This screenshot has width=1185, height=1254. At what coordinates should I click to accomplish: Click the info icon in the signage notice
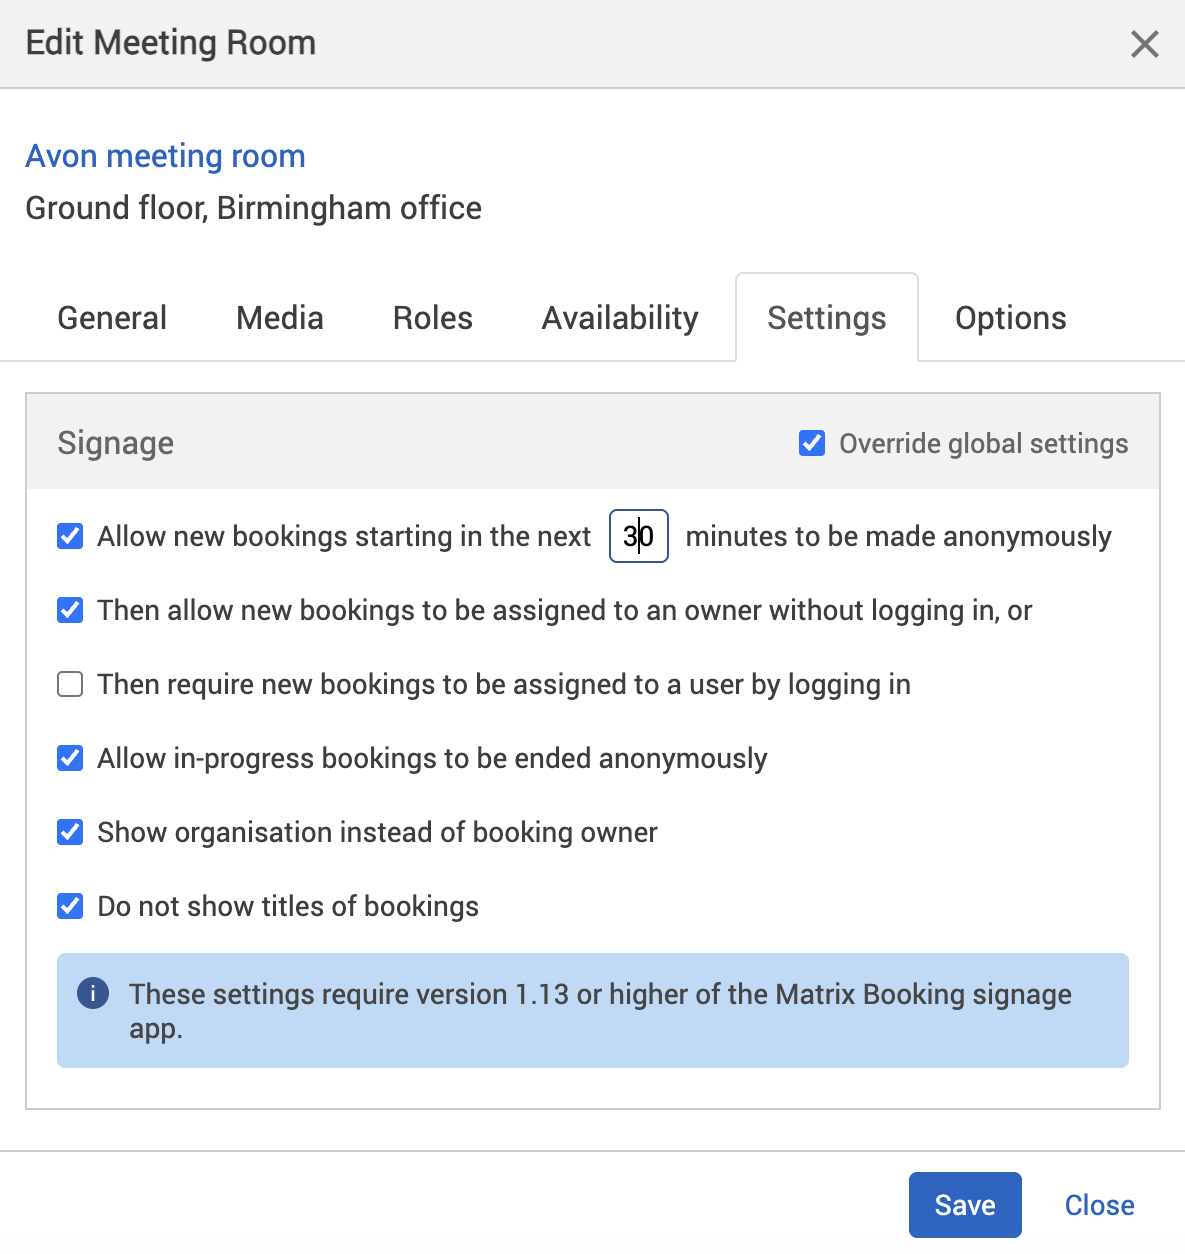[x=92, y=993]
